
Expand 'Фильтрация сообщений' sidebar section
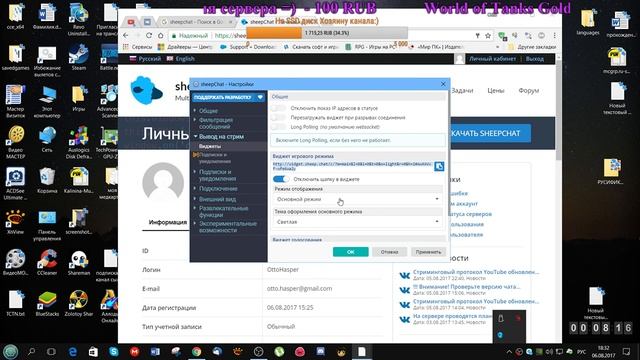pyautogui.click(x=216, y=123)
